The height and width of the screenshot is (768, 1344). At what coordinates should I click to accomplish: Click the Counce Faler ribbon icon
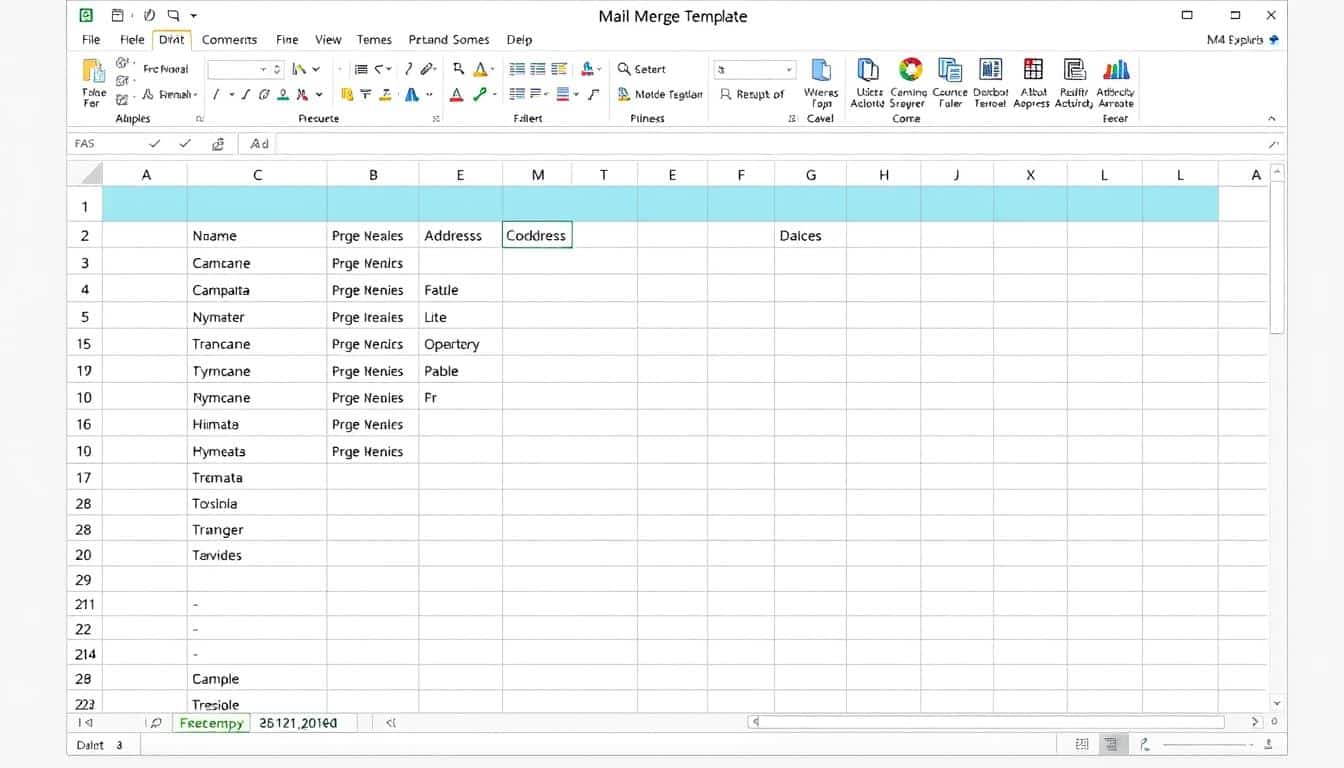[x=950, y=69]
